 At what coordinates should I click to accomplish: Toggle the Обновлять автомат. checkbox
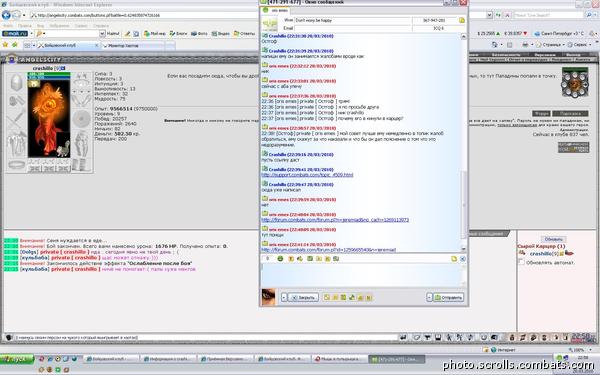coord(521,262)
